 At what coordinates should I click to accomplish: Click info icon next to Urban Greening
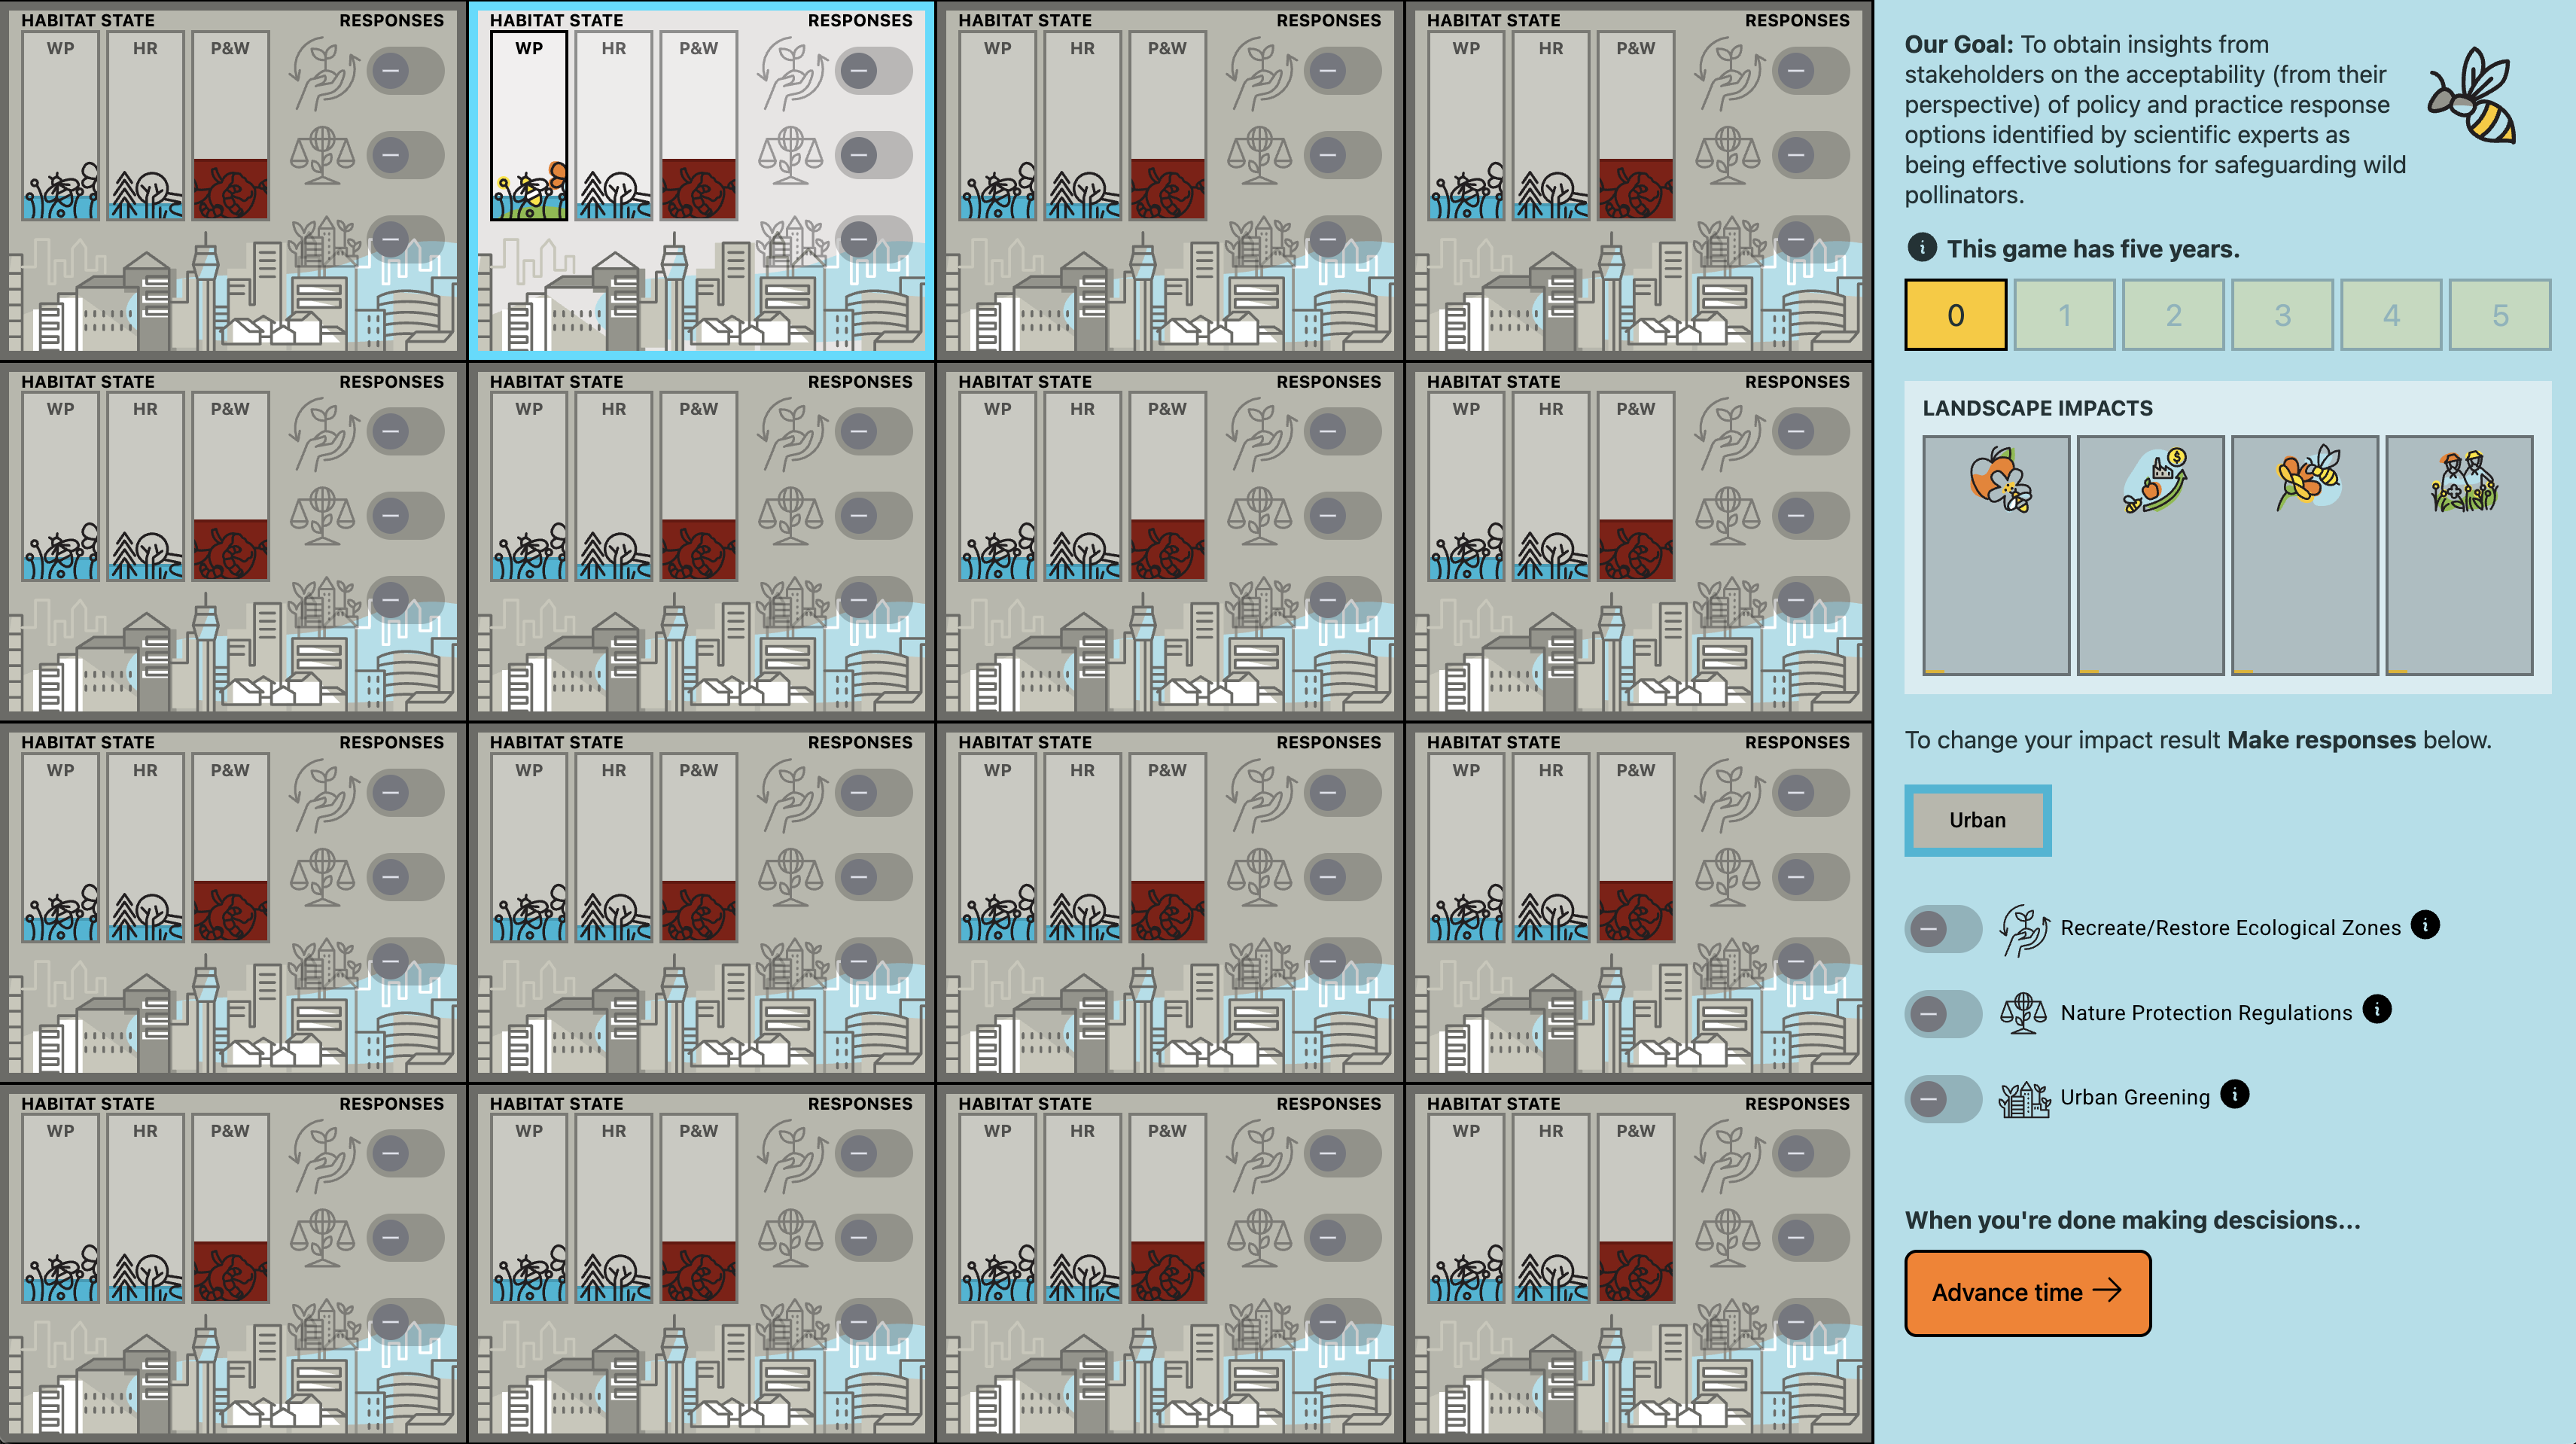tap(2234, 1095)
